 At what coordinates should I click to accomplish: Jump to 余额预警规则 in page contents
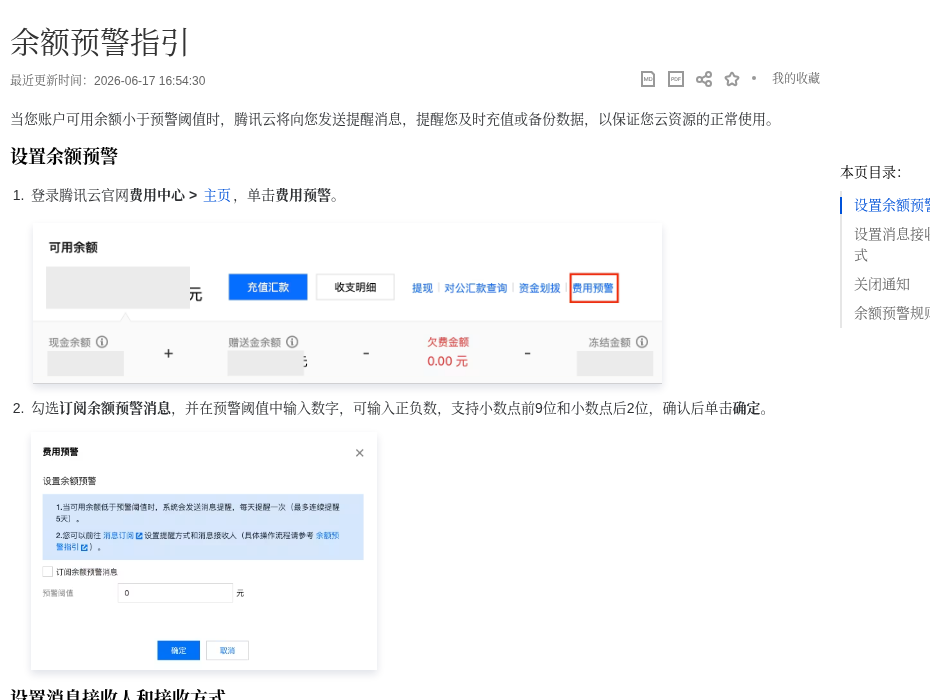pos(891,313)
